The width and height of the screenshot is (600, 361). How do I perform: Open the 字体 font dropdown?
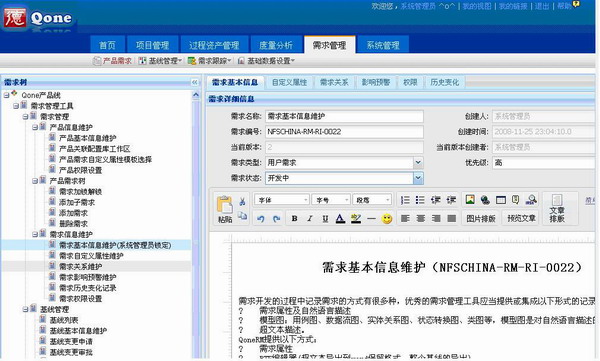[x=282, y=200]
